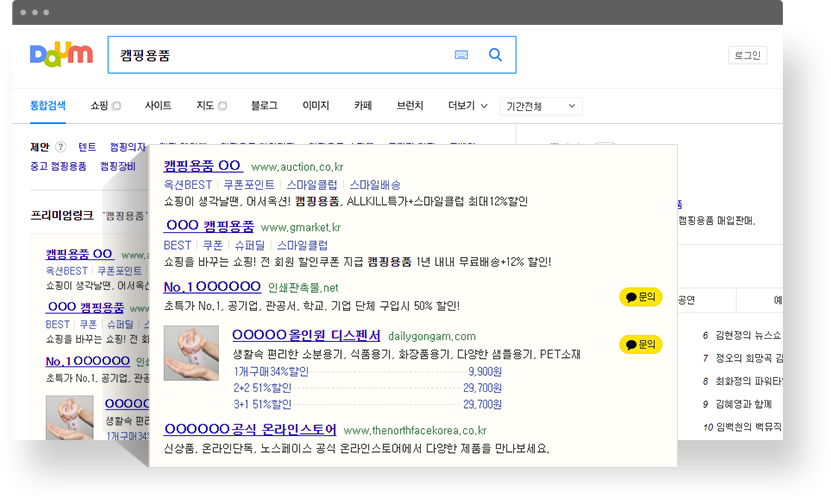Click ranking item 9 김혜영과 함께
Image resolution: width=831 pixels, height=500 pixels.
point(737,404)
